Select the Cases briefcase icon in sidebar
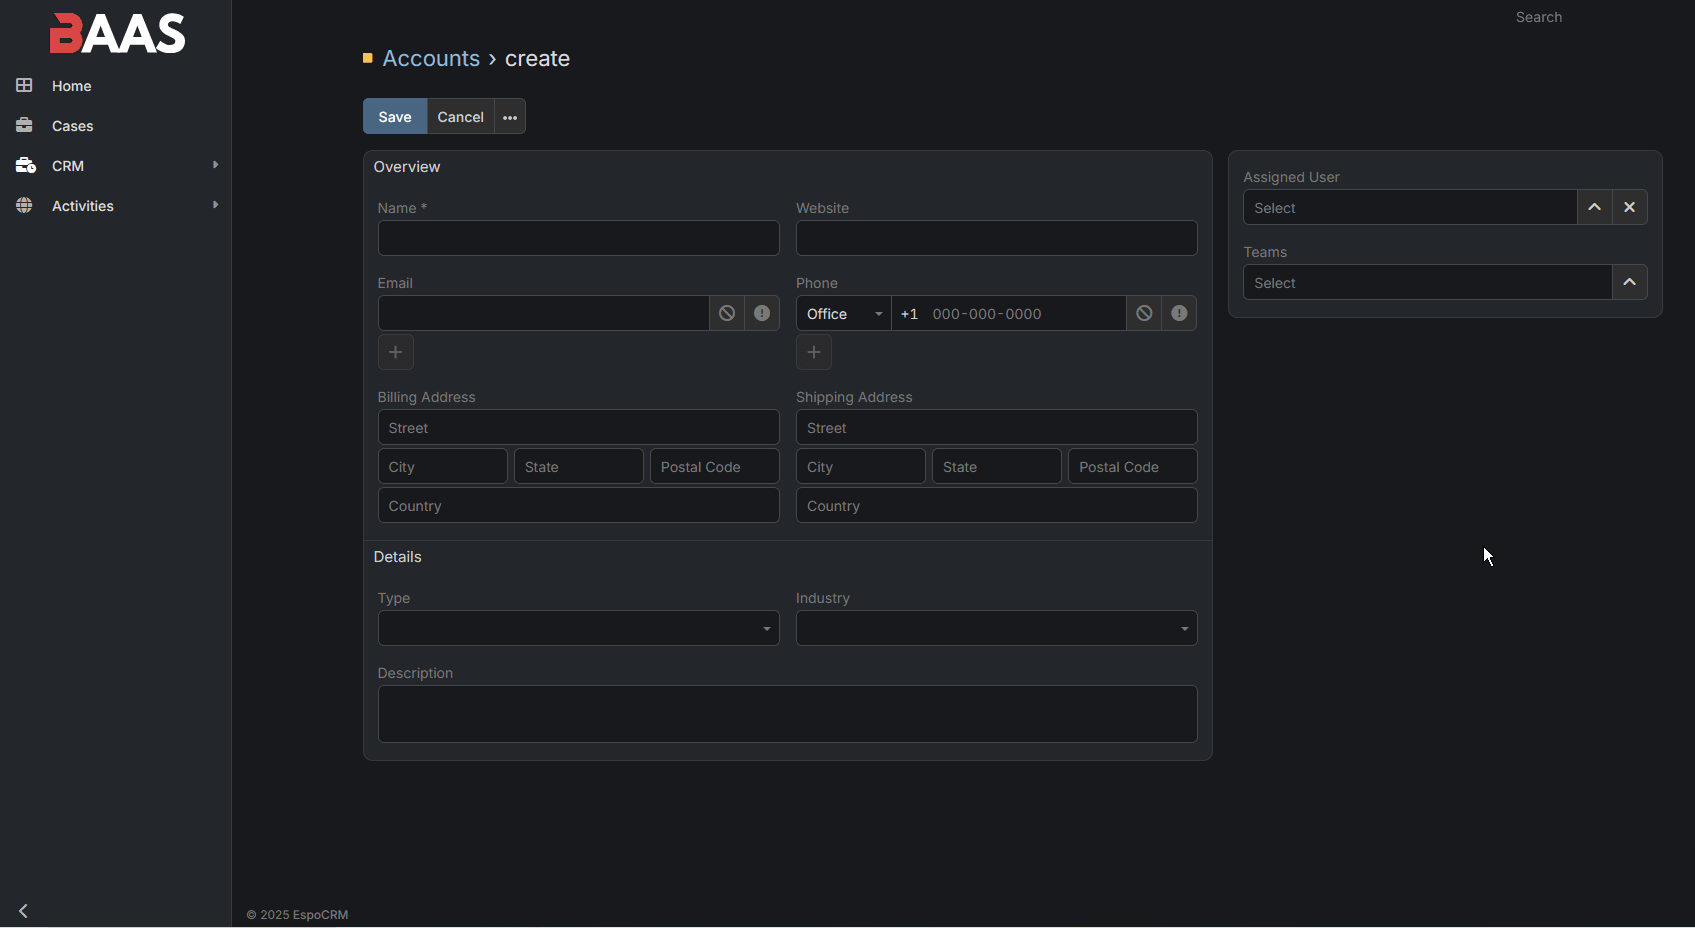 [25, 125]
